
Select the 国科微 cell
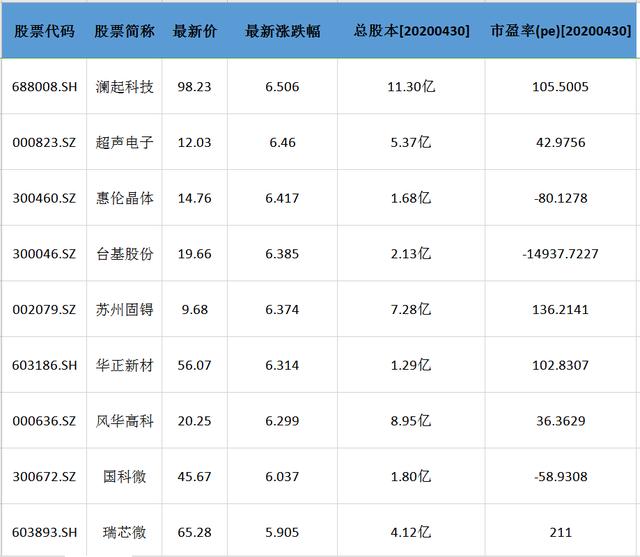(124, 477)
